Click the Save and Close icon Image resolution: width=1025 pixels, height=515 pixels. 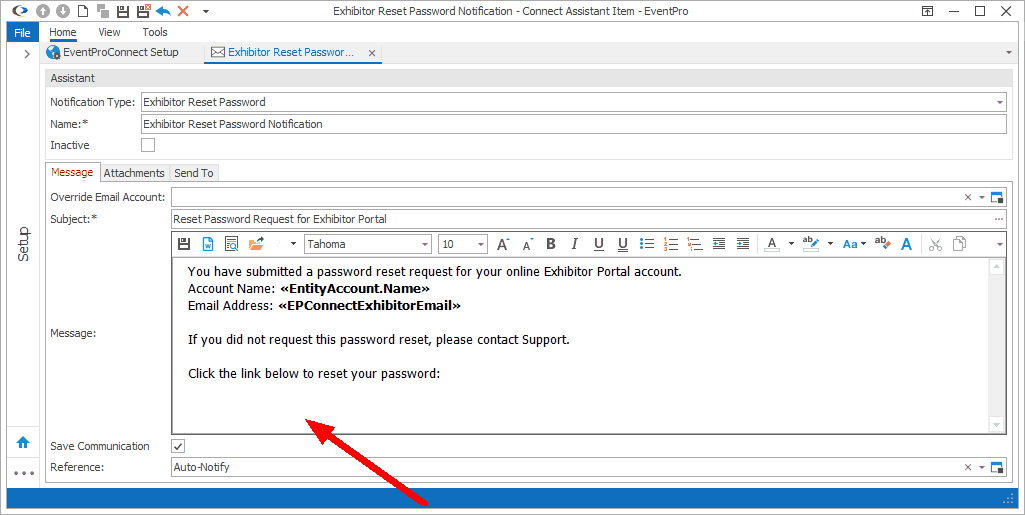click(x=143, y=11)
